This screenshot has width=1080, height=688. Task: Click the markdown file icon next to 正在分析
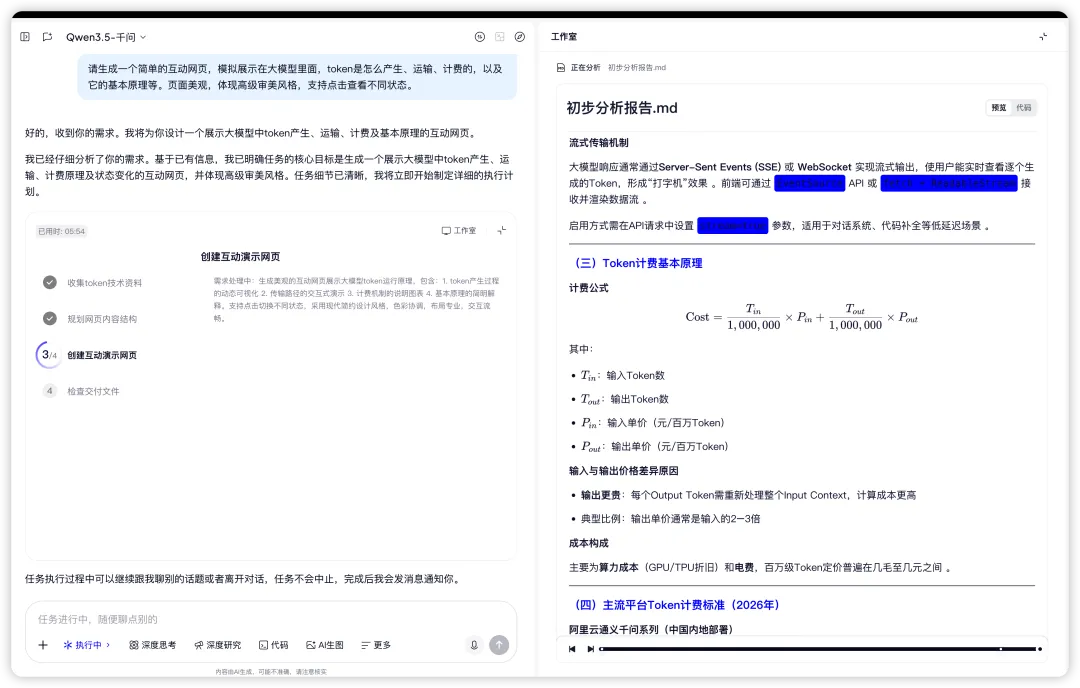click(561, 67)
